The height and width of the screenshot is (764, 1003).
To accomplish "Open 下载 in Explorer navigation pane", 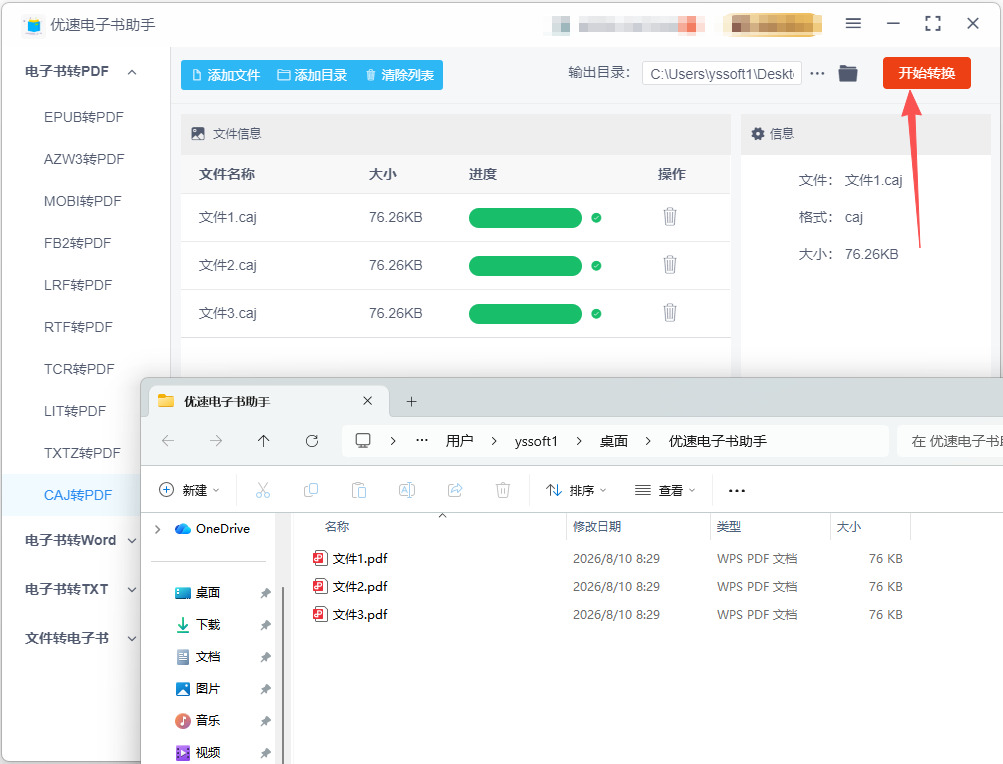I will 208,625.
